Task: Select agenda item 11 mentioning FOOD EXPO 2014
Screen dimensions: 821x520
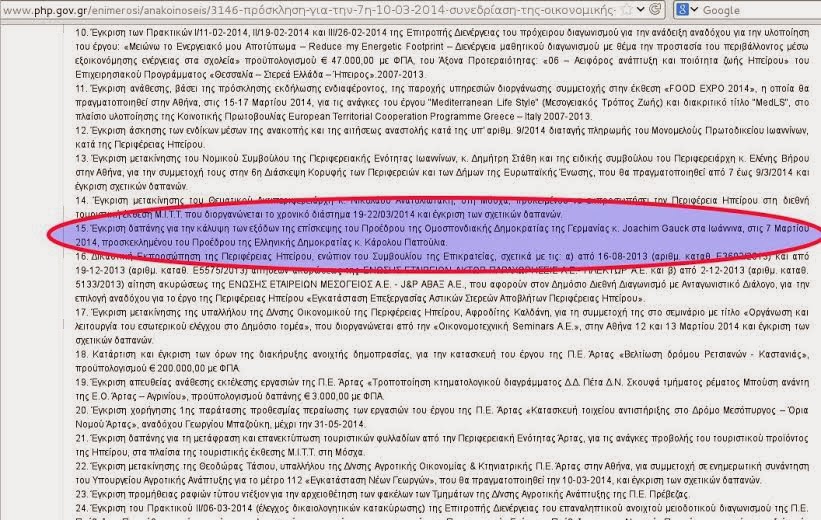Action: pyautogui.click(x=442, y=102)
